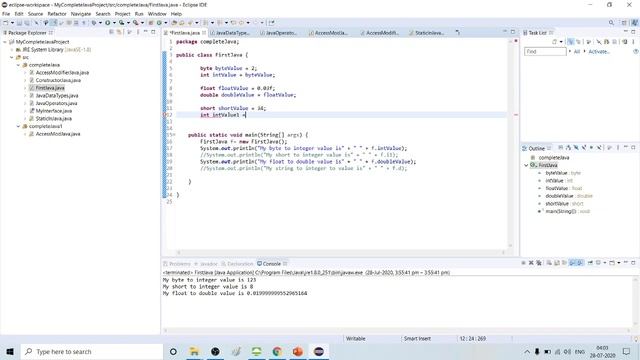Click the Task List synchronize icon
Image resolution: width=640 pixels, height=360 pixels.
point(624,42)
